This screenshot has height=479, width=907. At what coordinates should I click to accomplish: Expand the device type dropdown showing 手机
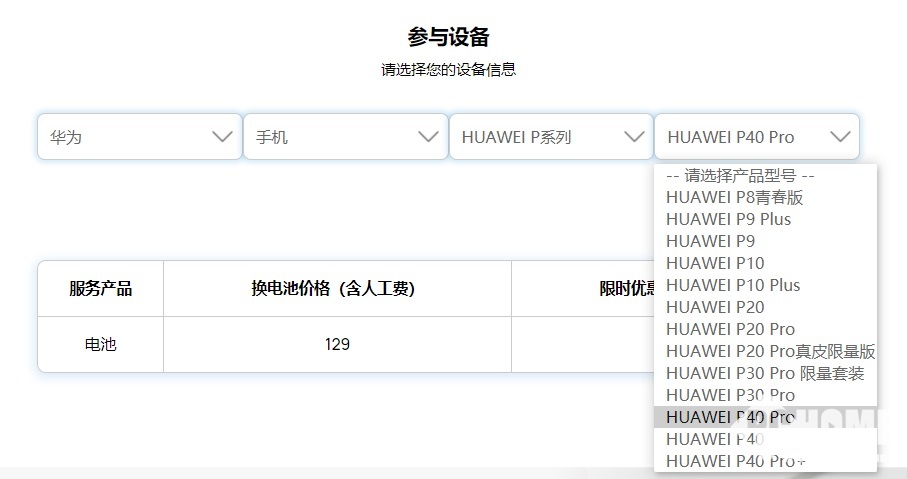(x=345, y=137)
